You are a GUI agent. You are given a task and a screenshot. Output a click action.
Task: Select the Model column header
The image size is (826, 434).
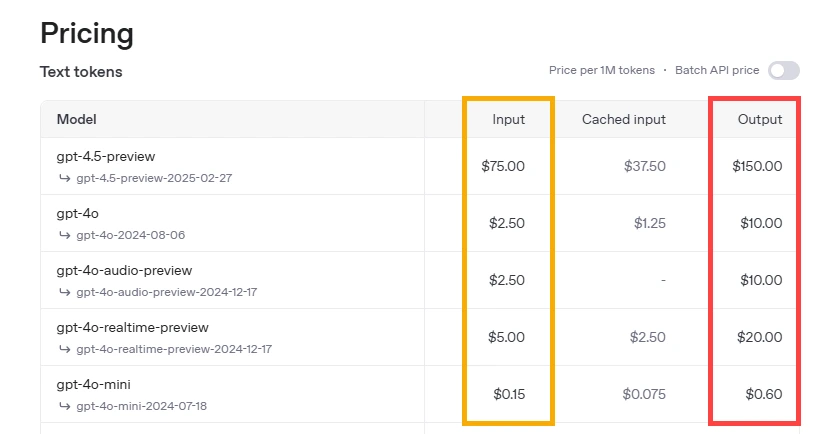pos(77,120)
